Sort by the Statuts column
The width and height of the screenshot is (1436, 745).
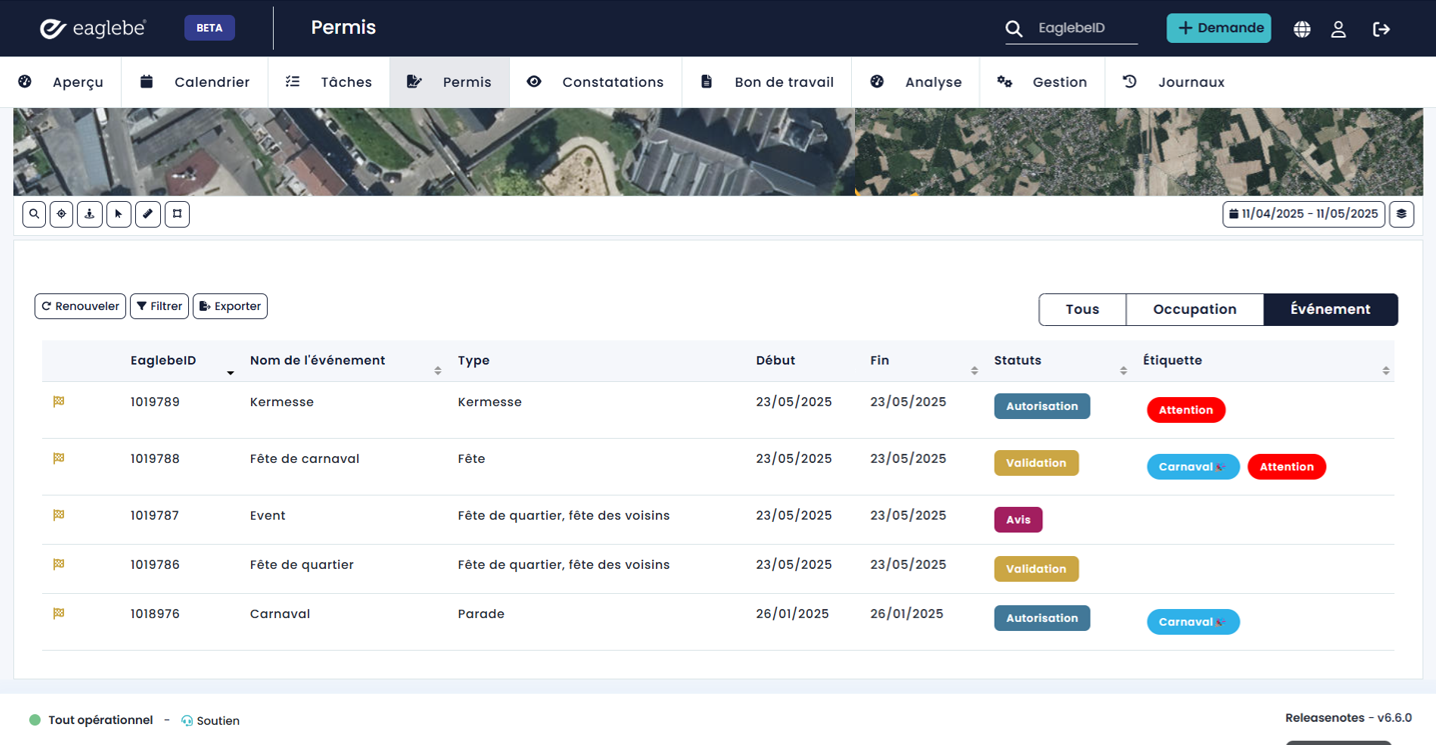(1123, 371)
